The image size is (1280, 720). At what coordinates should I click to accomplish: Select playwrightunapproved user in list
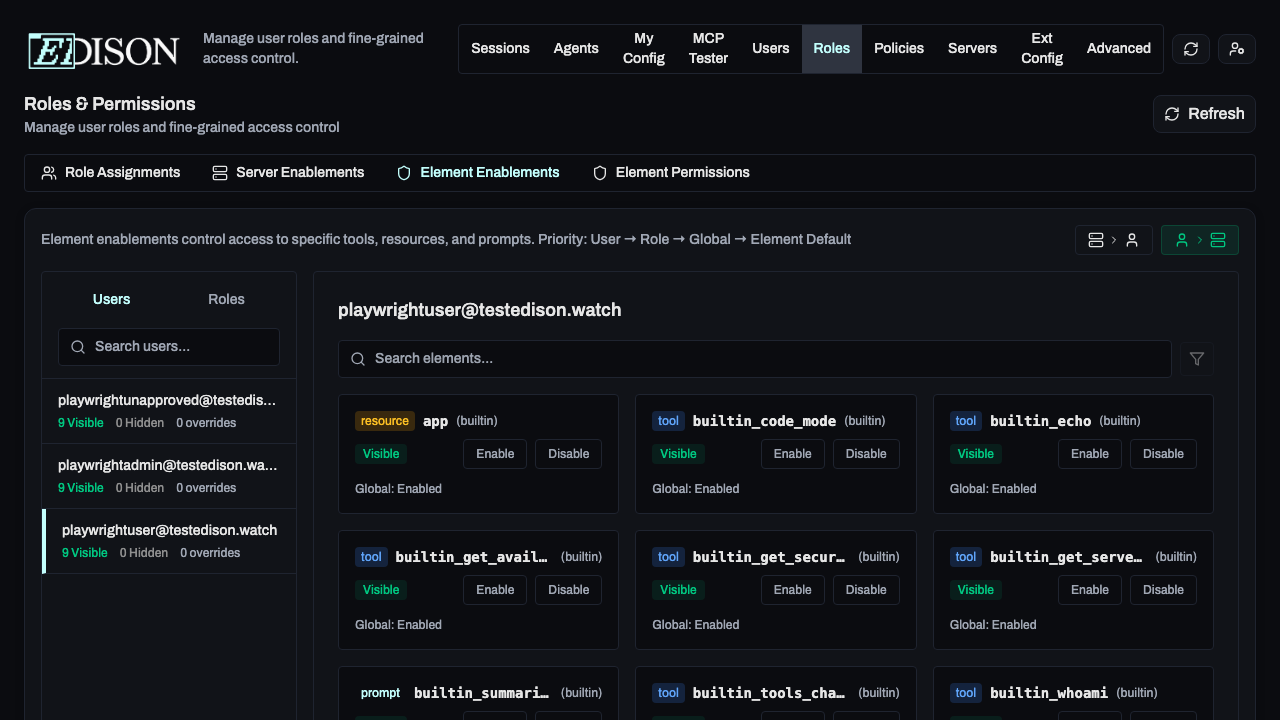(168, 411)
